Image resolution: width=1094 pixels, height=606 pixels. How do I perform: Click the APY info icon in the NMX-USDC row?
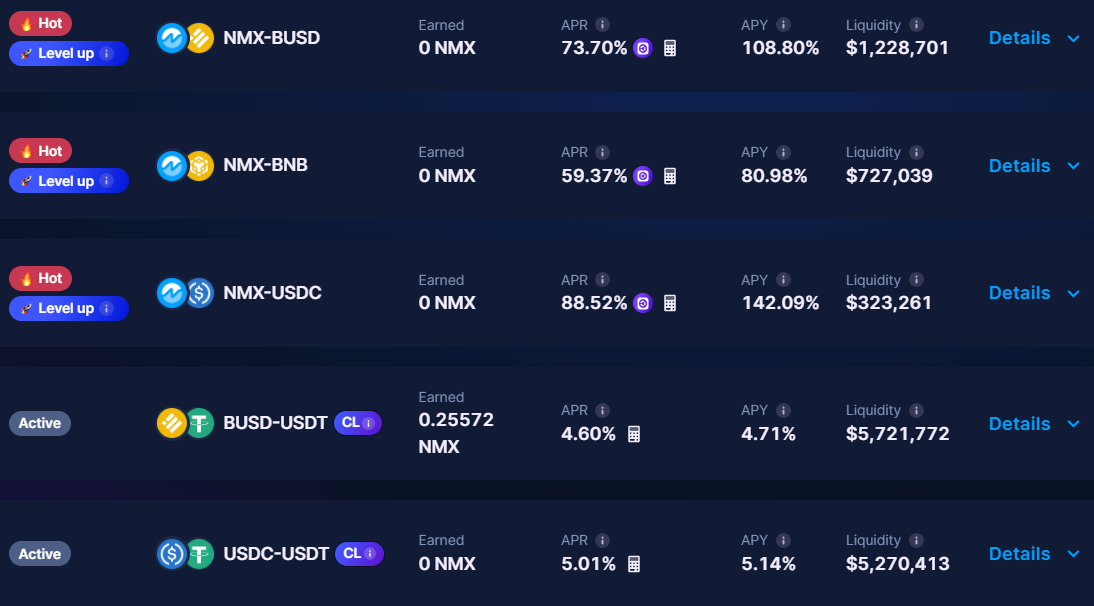[x=784, y=280]
